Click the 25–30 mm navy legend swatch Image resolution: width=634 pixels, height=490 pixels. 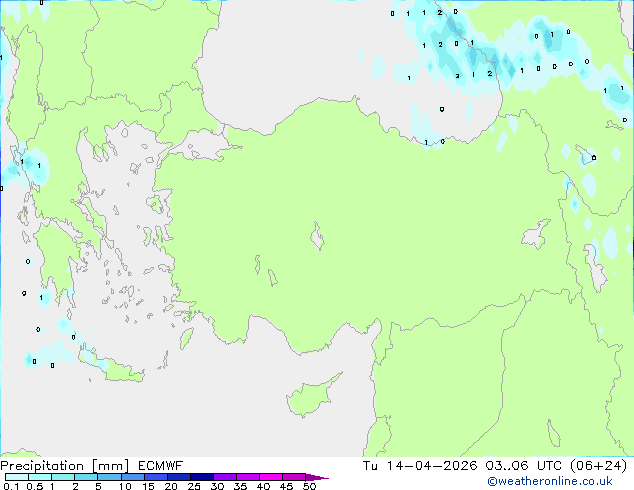(202, 477)
